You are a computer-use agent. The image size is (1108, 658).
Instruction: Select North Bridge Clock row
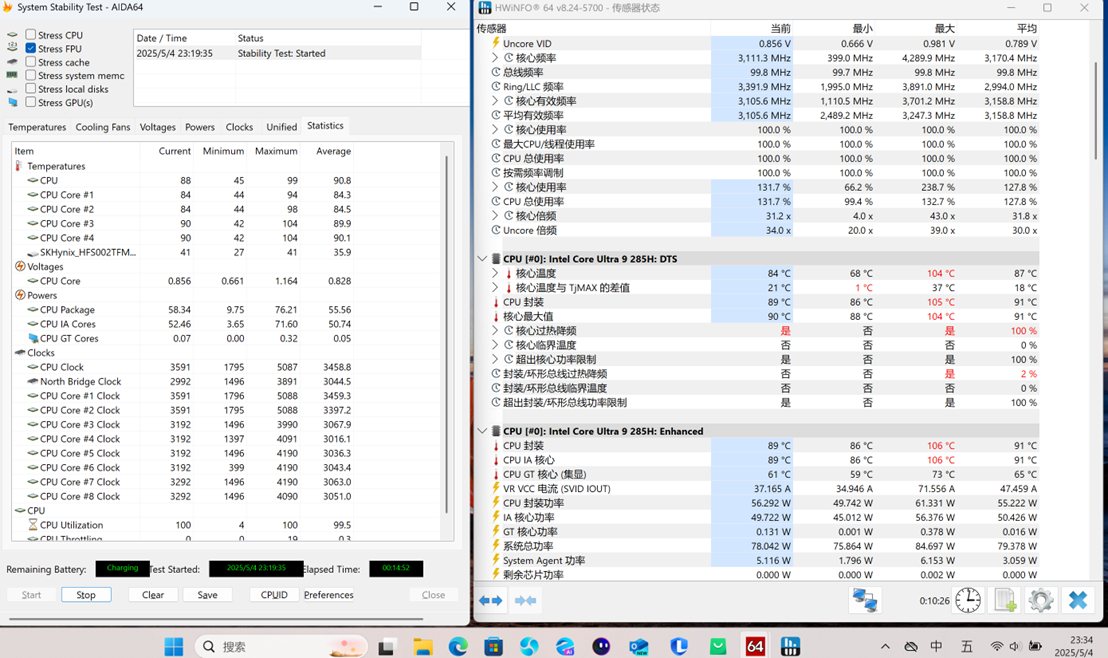pos(182,381)
